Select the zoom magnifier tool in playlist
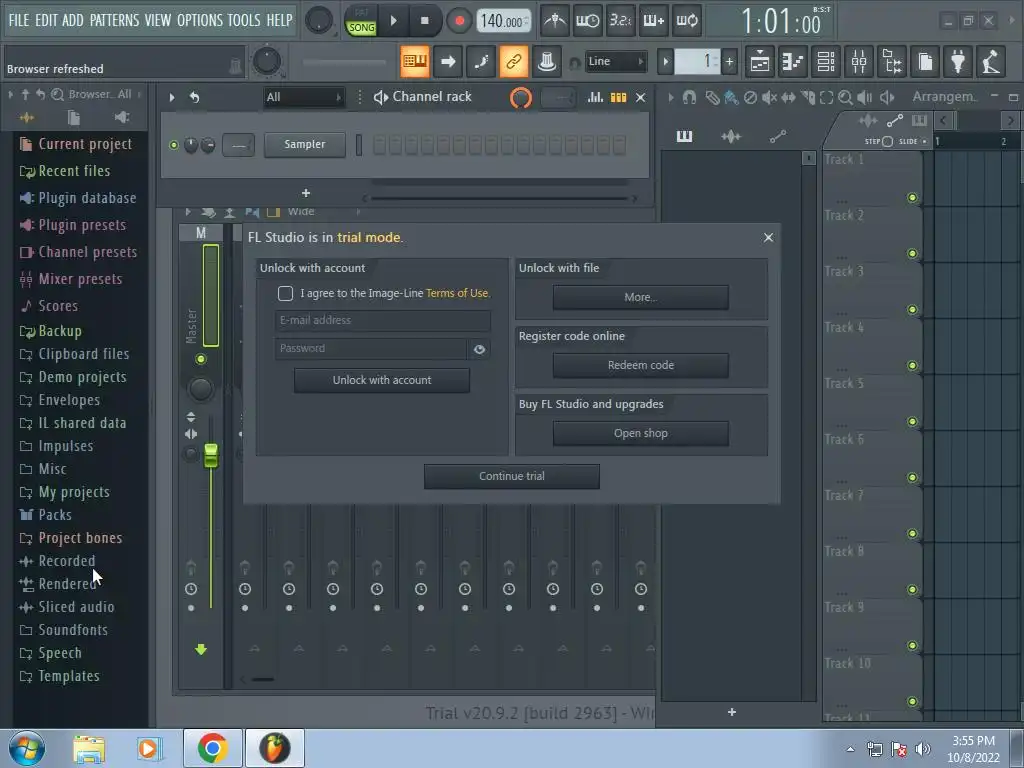This screenshot has width=1024, height=768. click(845, 97)
